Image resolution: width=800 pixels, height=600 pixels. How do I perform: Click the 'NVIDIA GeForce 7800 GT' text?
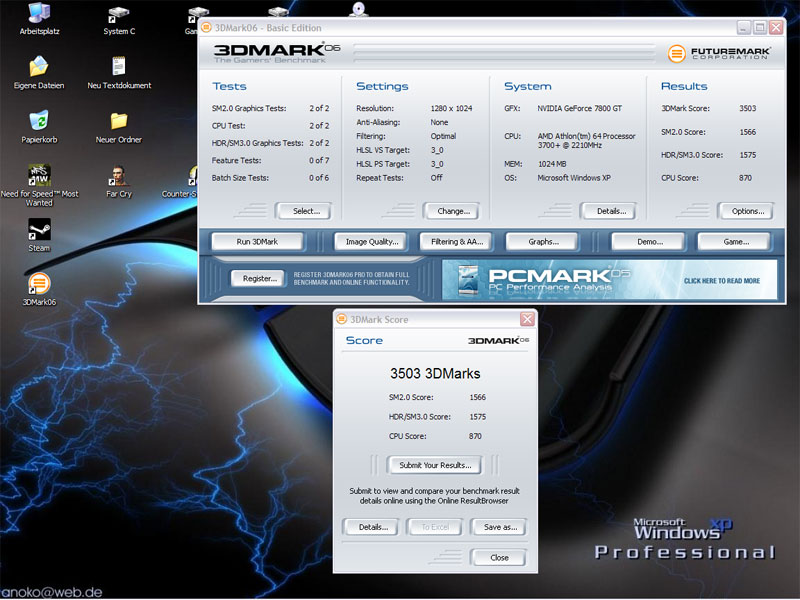579,108
